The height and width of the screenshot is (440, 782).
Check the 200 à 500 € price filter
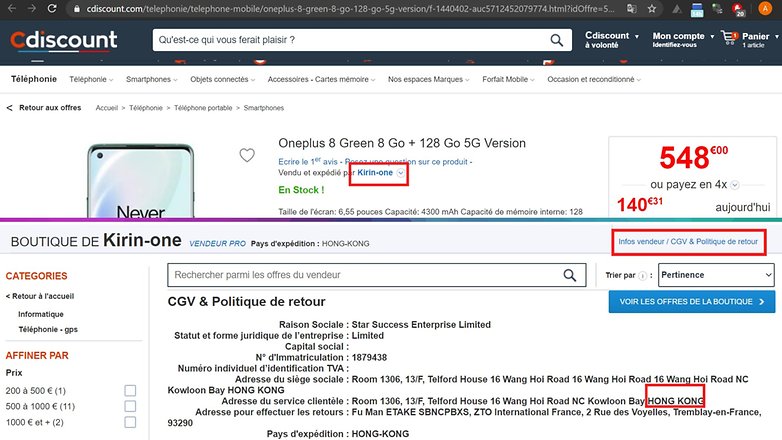coord(130,391)
